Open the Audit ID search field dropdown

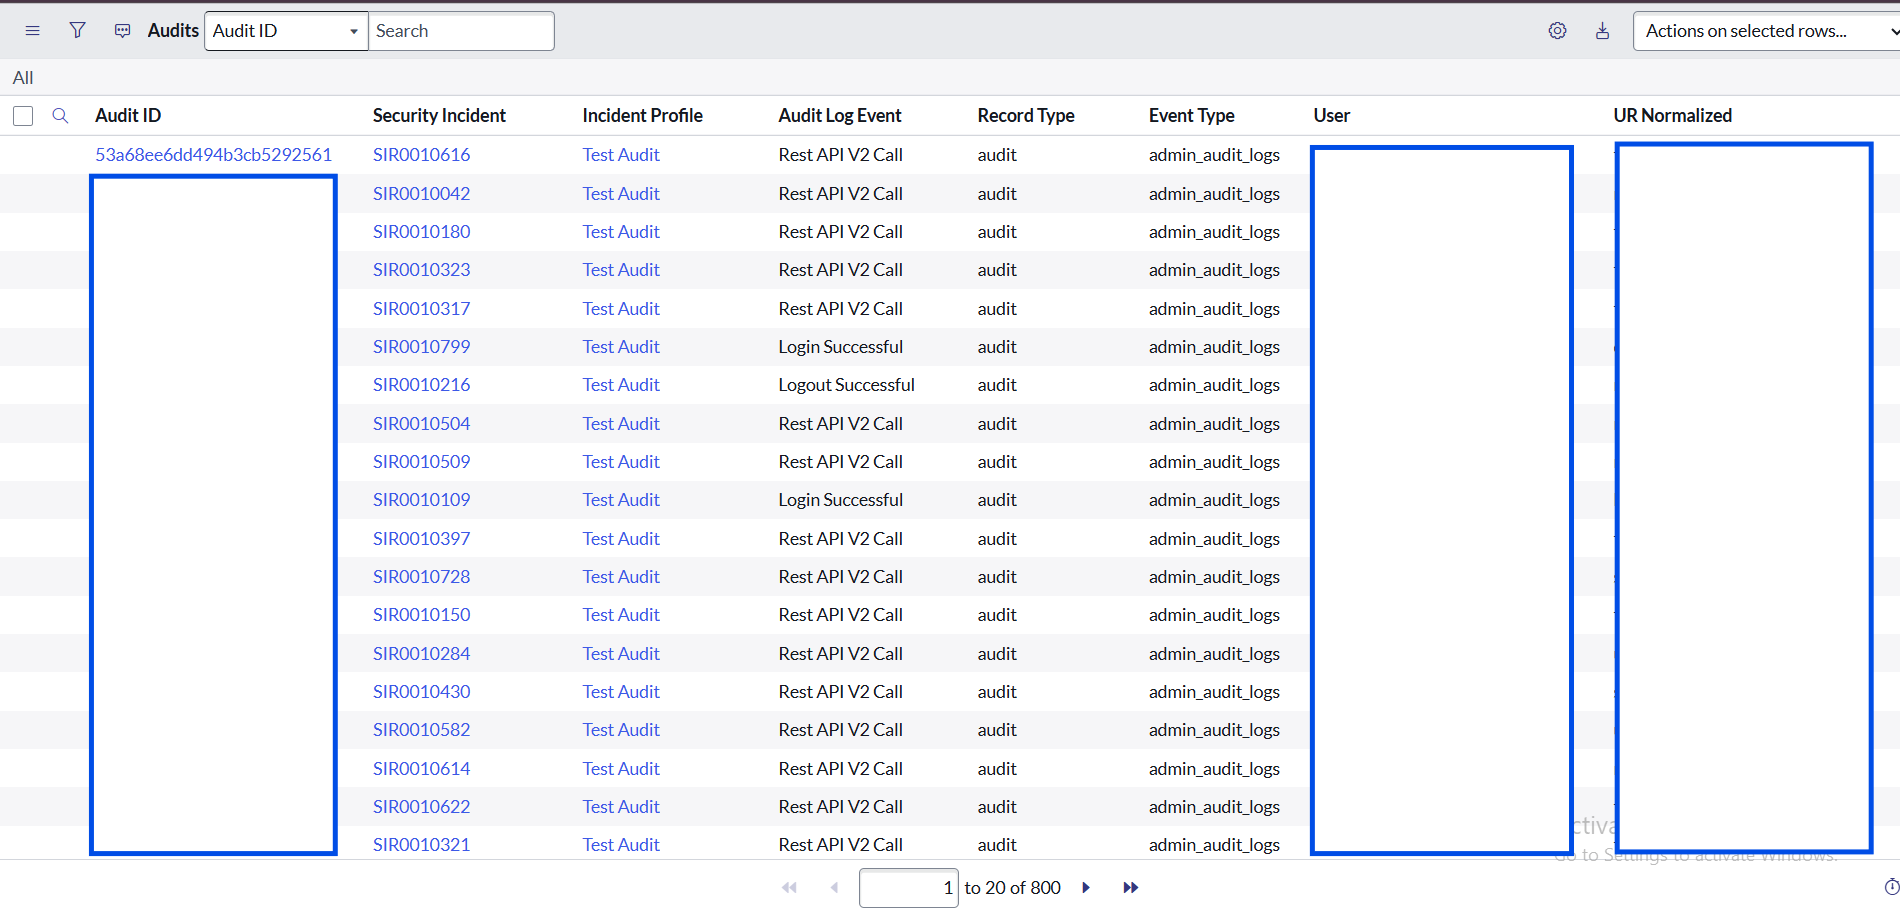tap(286, 31)
